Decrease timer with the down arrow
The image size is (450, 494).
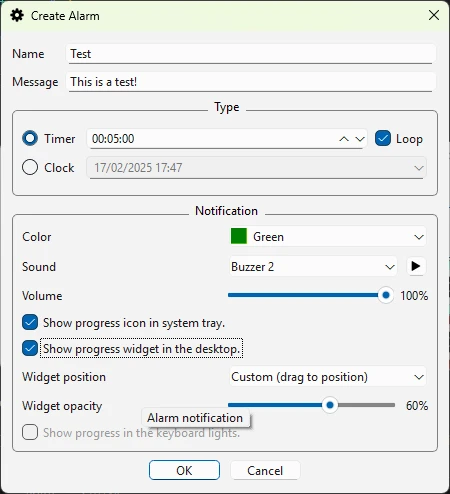click(360, 139)
